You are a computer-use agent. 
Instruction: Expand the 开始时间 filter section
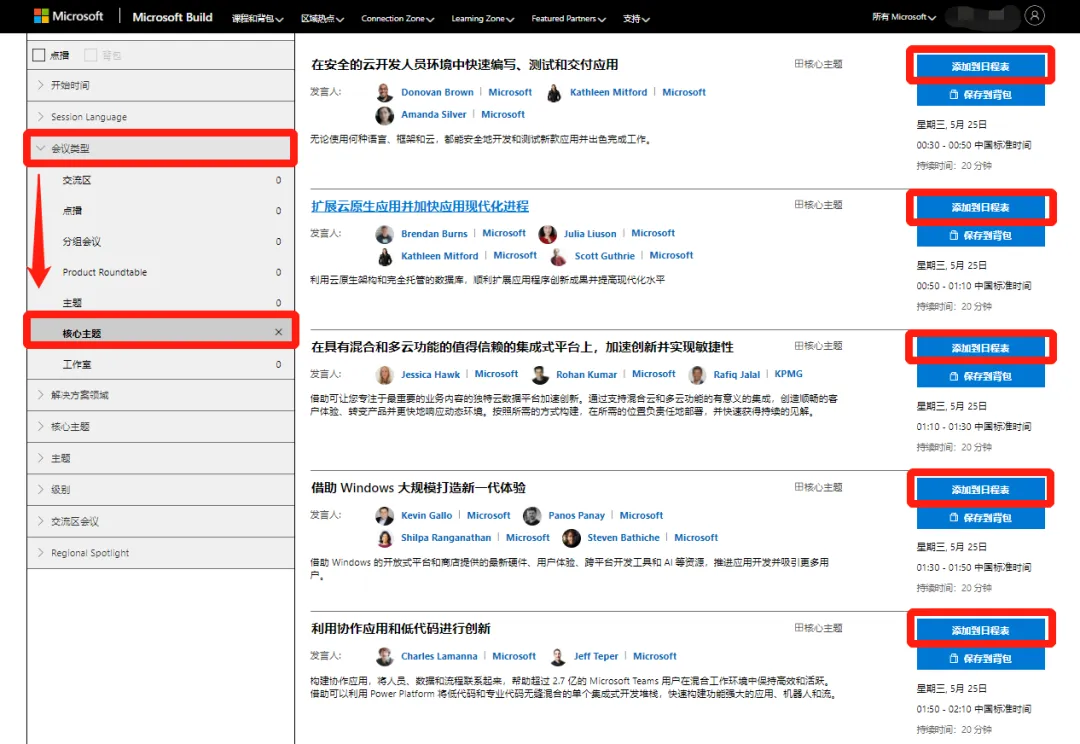point(160,85)
